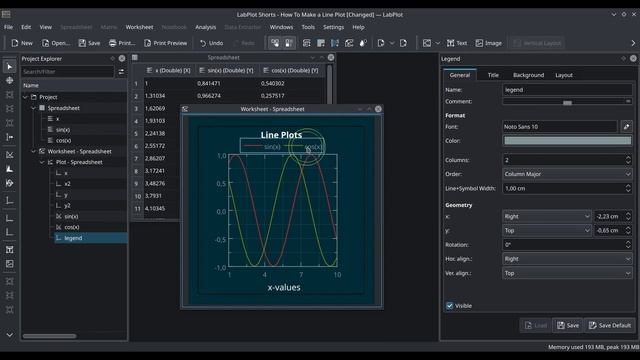The height and width of the screenshot is (360, 640).
Task: Click the new notebook toolbar icon
Action: tap(363, 43)
